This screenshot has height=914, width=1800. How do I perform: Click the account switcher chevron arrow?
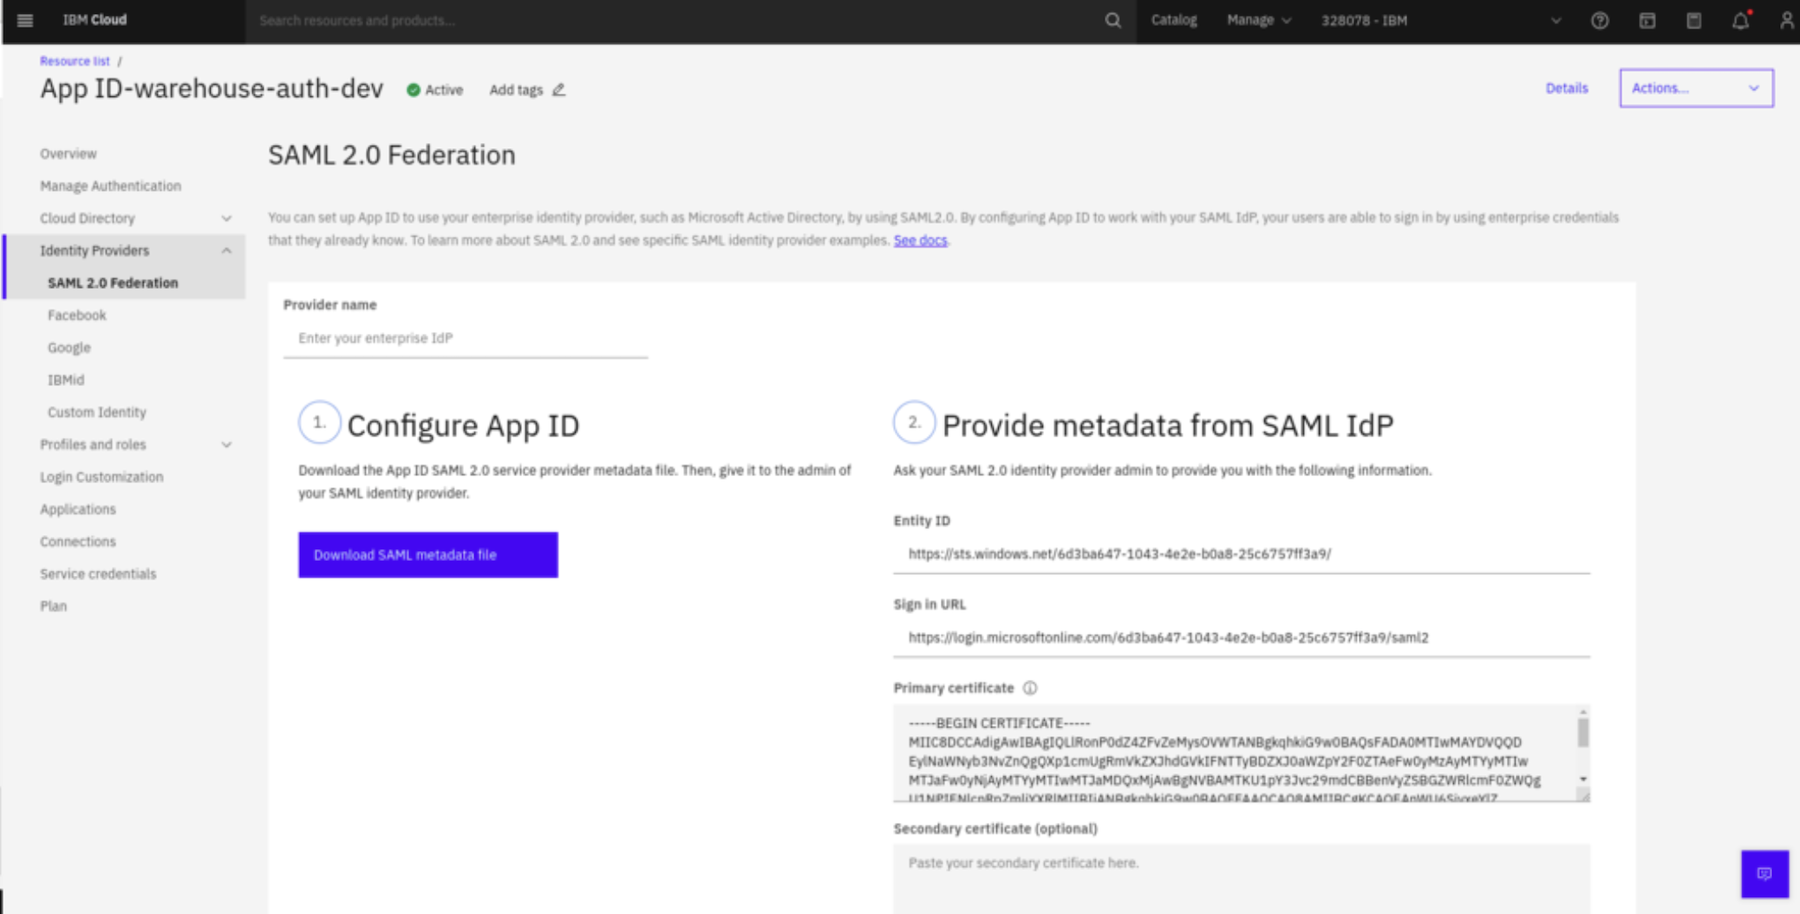[1556, 20]
